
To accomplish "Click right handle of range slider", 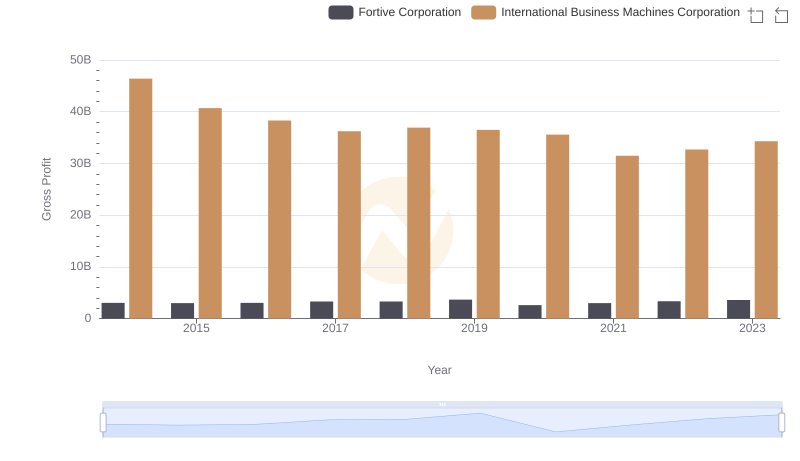I will 782,423.
